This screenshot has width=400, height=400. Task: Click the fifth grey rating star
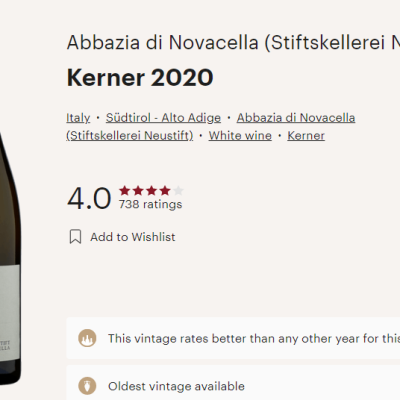pyautogui.click(x=178, y=191)
